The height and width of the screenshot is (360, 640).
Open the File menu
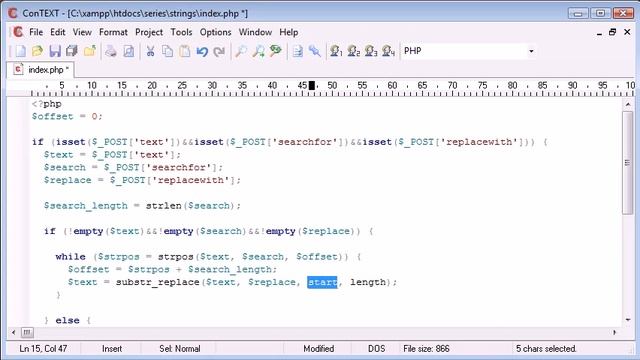36,32
